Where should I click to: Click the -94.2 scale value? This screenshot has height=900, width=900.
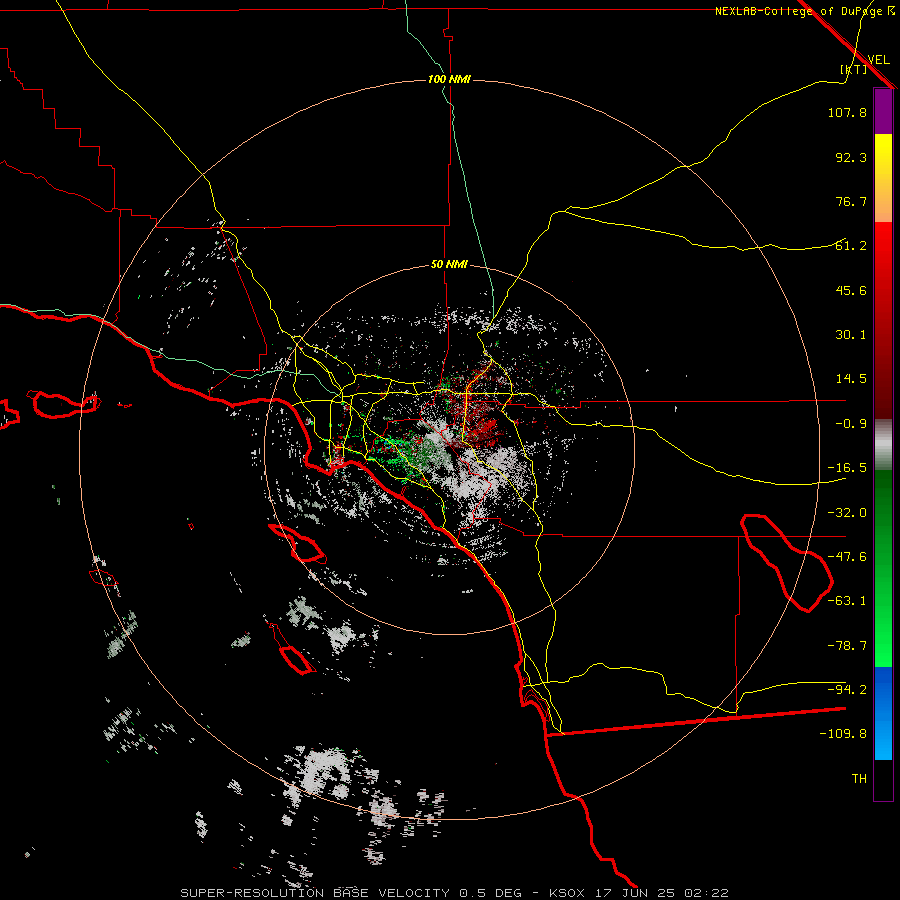point(847,689)
